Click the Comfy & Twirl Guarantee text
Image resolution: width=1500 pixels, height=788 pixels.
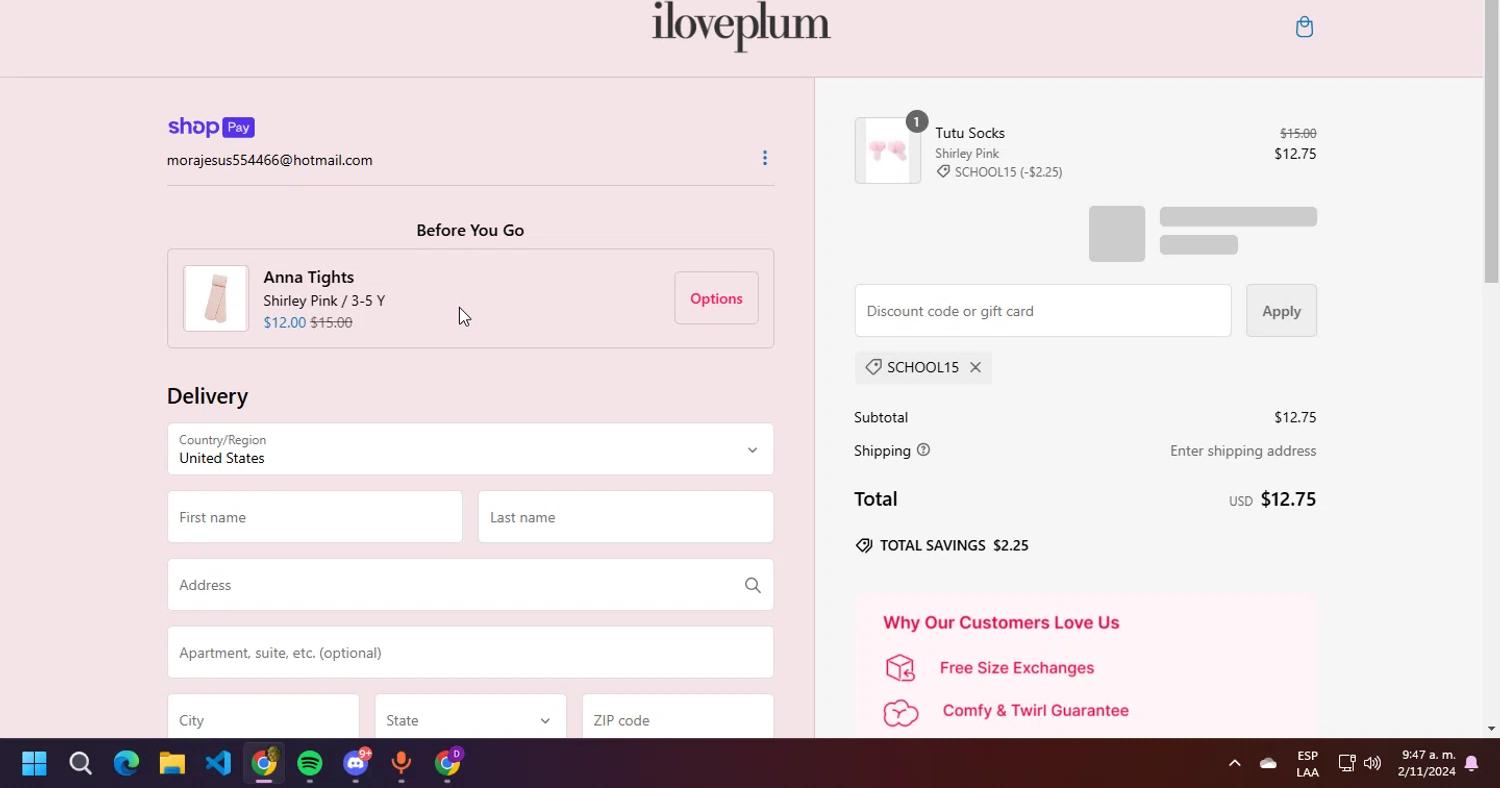click(x=1036, y=711)
